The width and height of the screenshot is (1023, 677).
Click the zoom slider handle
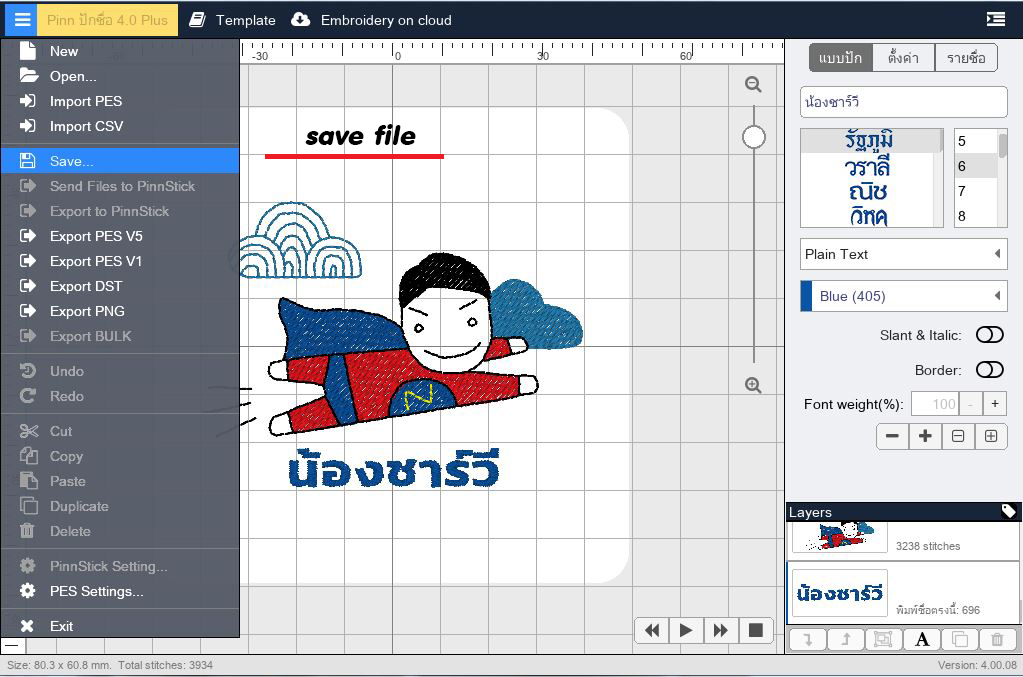coord(754,138)
